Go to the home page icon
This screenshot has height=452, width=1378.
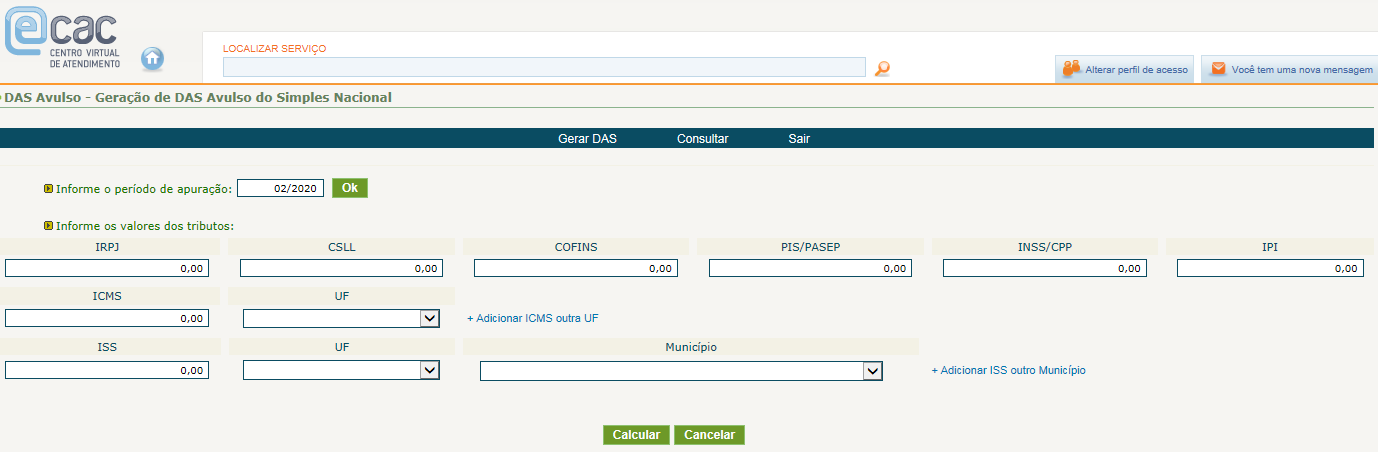(153, 58)
